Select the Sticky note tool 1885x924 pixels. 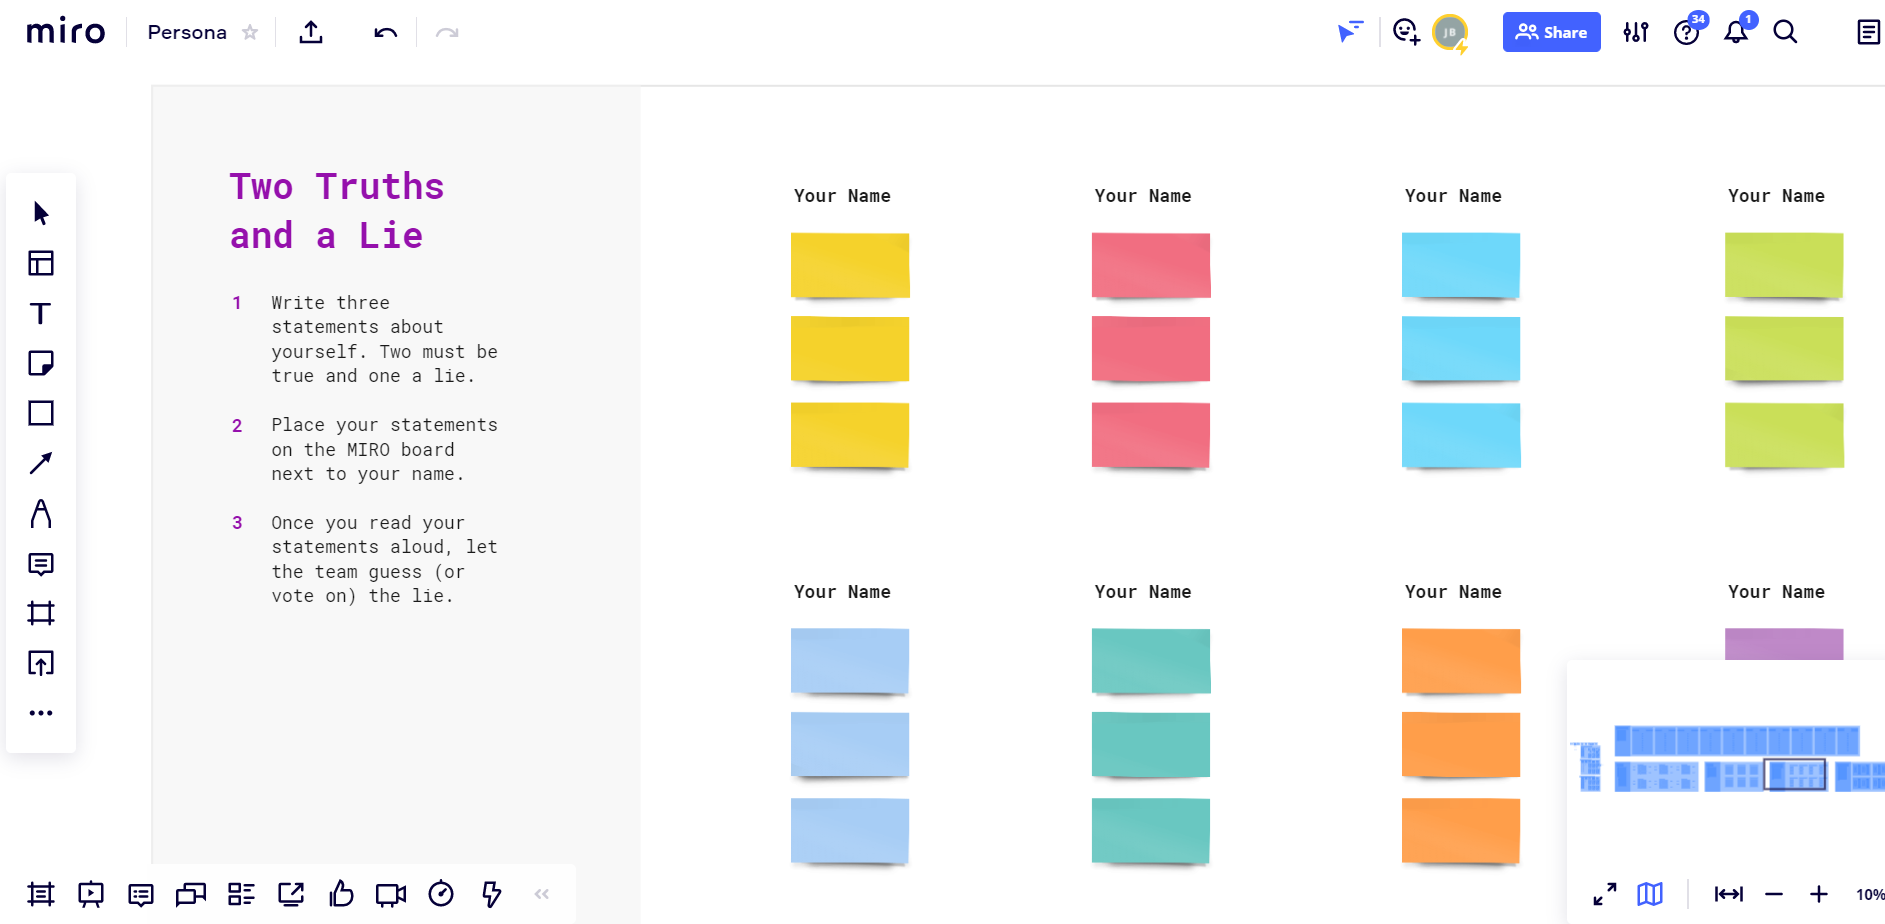pos(41,363)
